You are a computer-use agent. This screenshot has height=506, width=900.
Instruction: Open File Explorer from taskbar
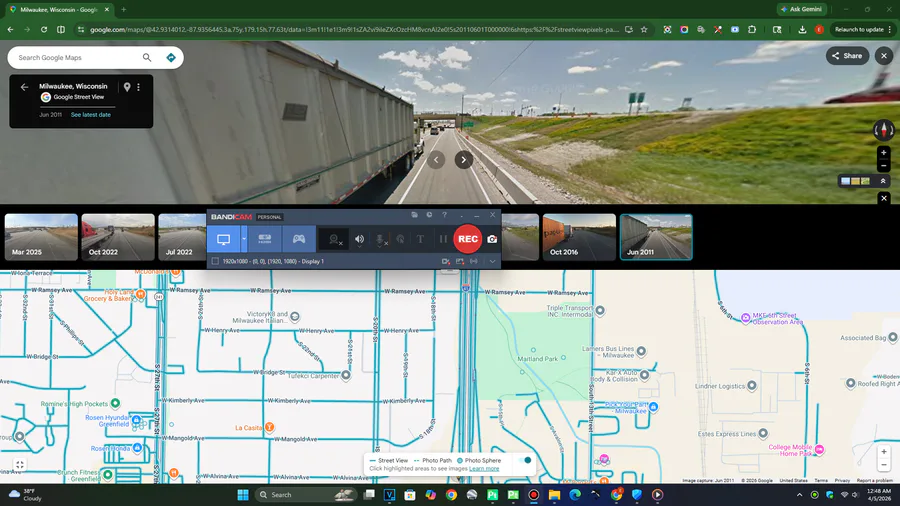[x=554, y=495]
